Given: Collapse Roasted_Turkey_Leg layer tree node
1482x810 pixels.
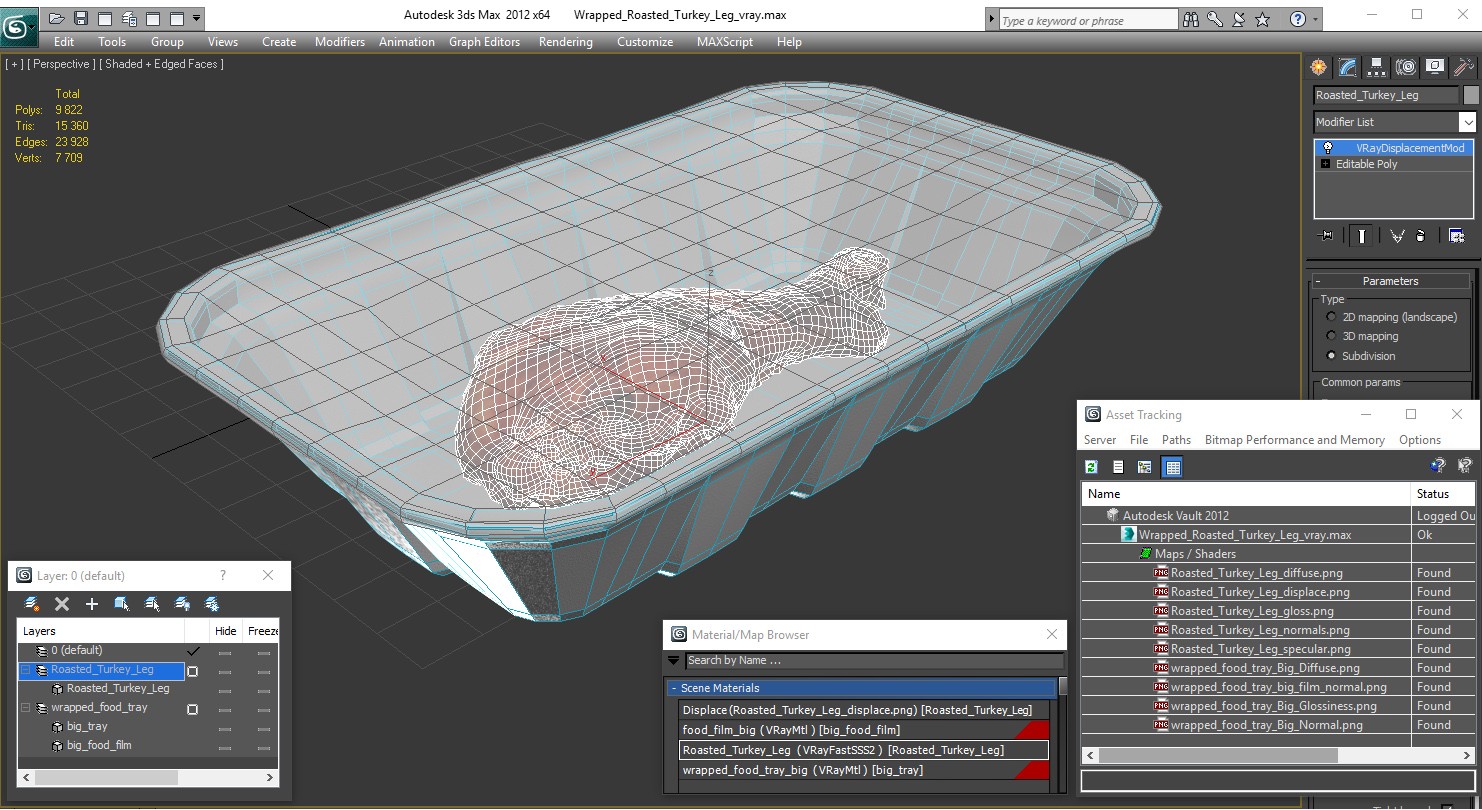Looking at the screenshot, I should (26, 670).
